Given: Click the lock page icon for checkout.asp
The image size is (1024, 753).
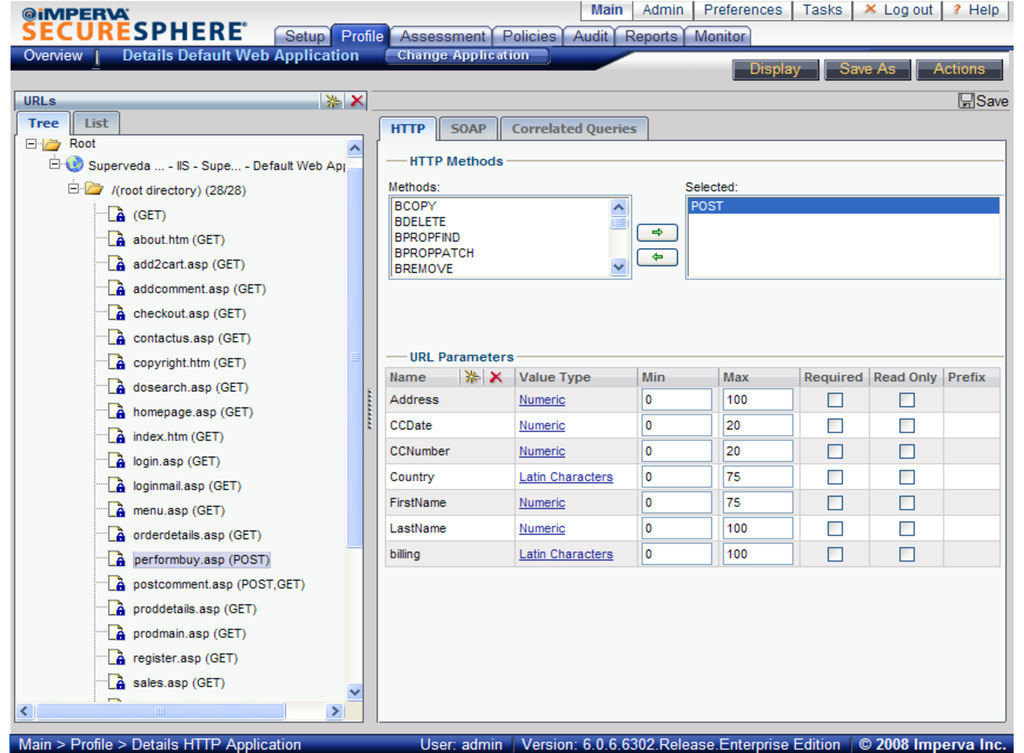Looking at the screenshot, I should (x=117, y=313).
